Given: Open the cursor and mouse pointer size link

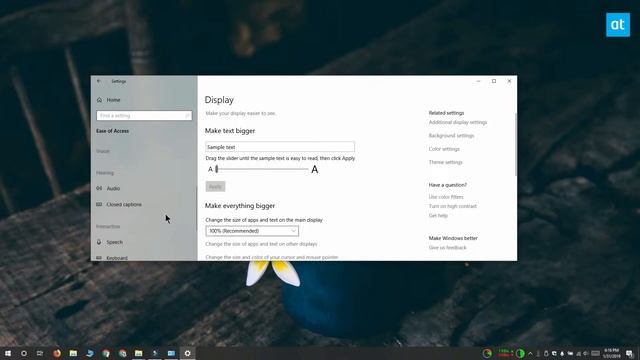Looking at the screenshot, I should pyautogui.click(x=272, y=258).
